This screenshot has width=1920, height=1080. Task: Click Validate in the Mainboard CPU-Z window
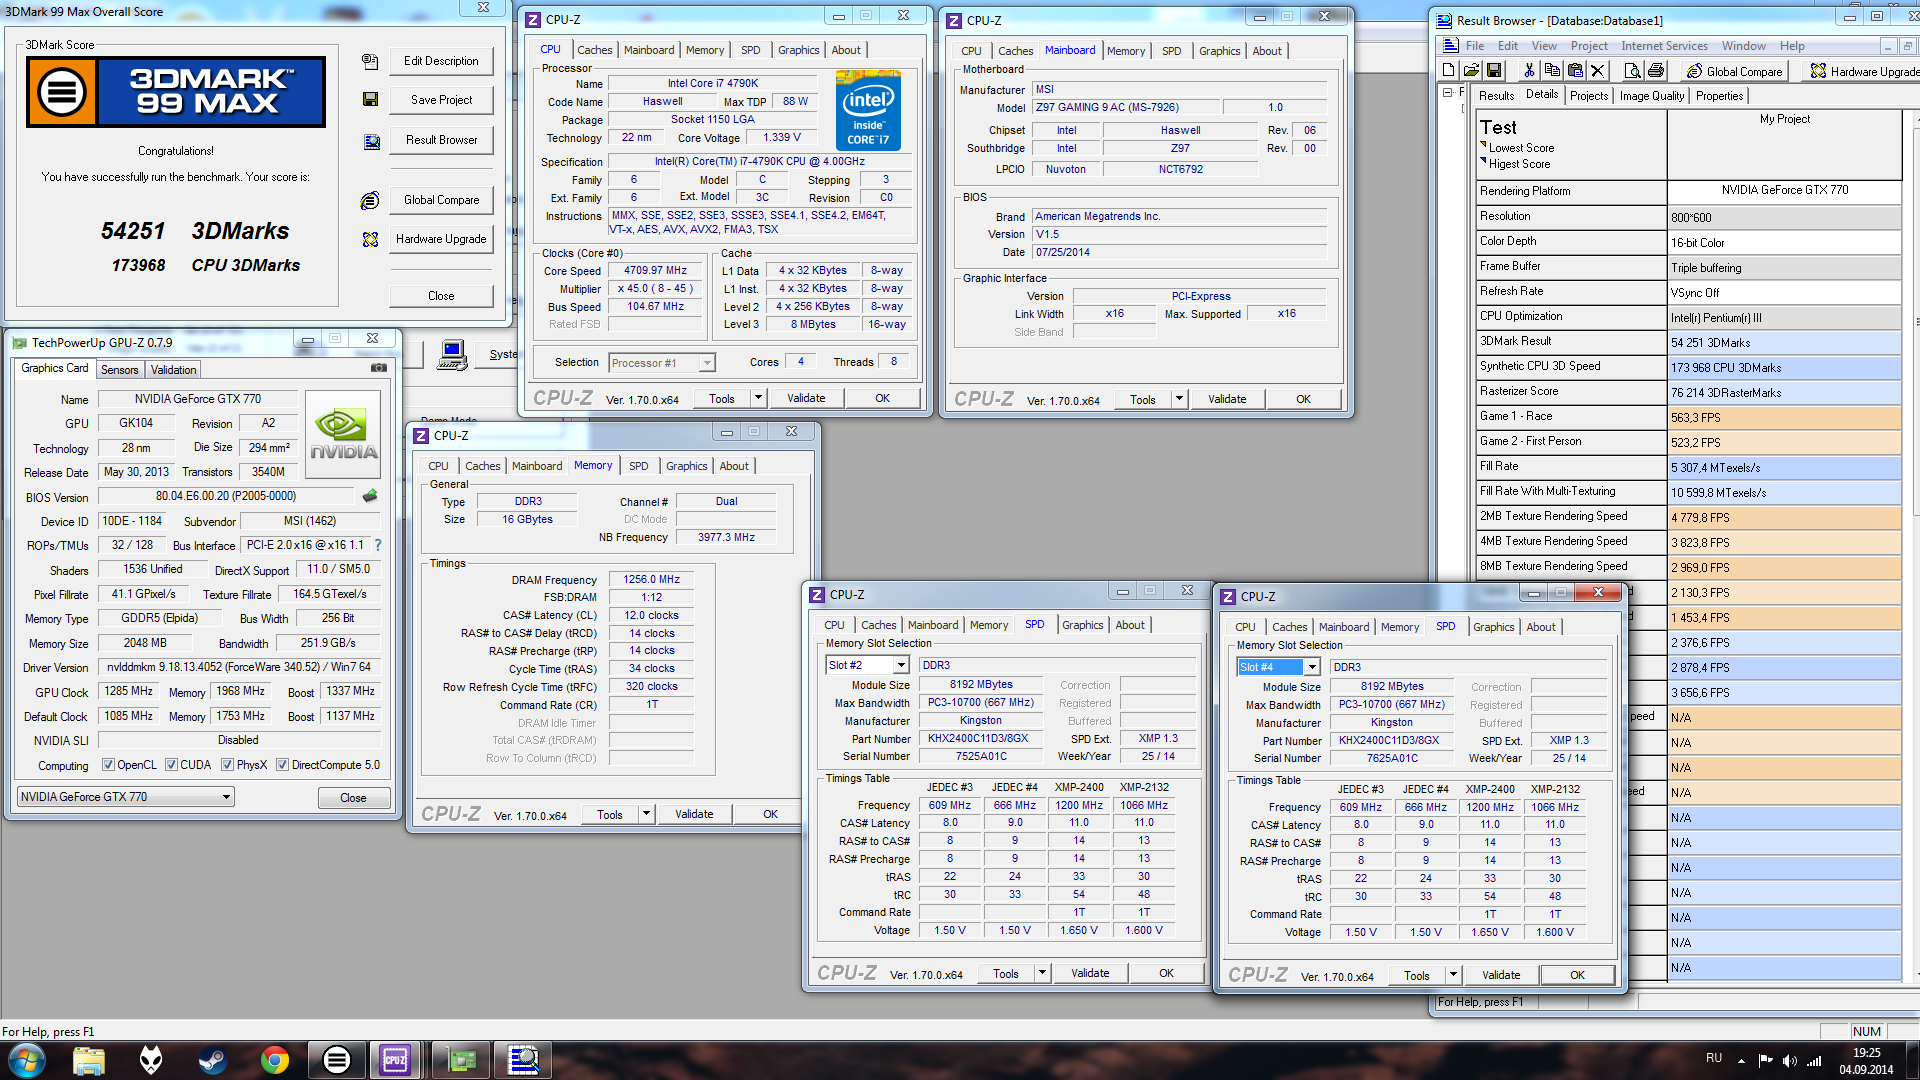[1227, 399]
